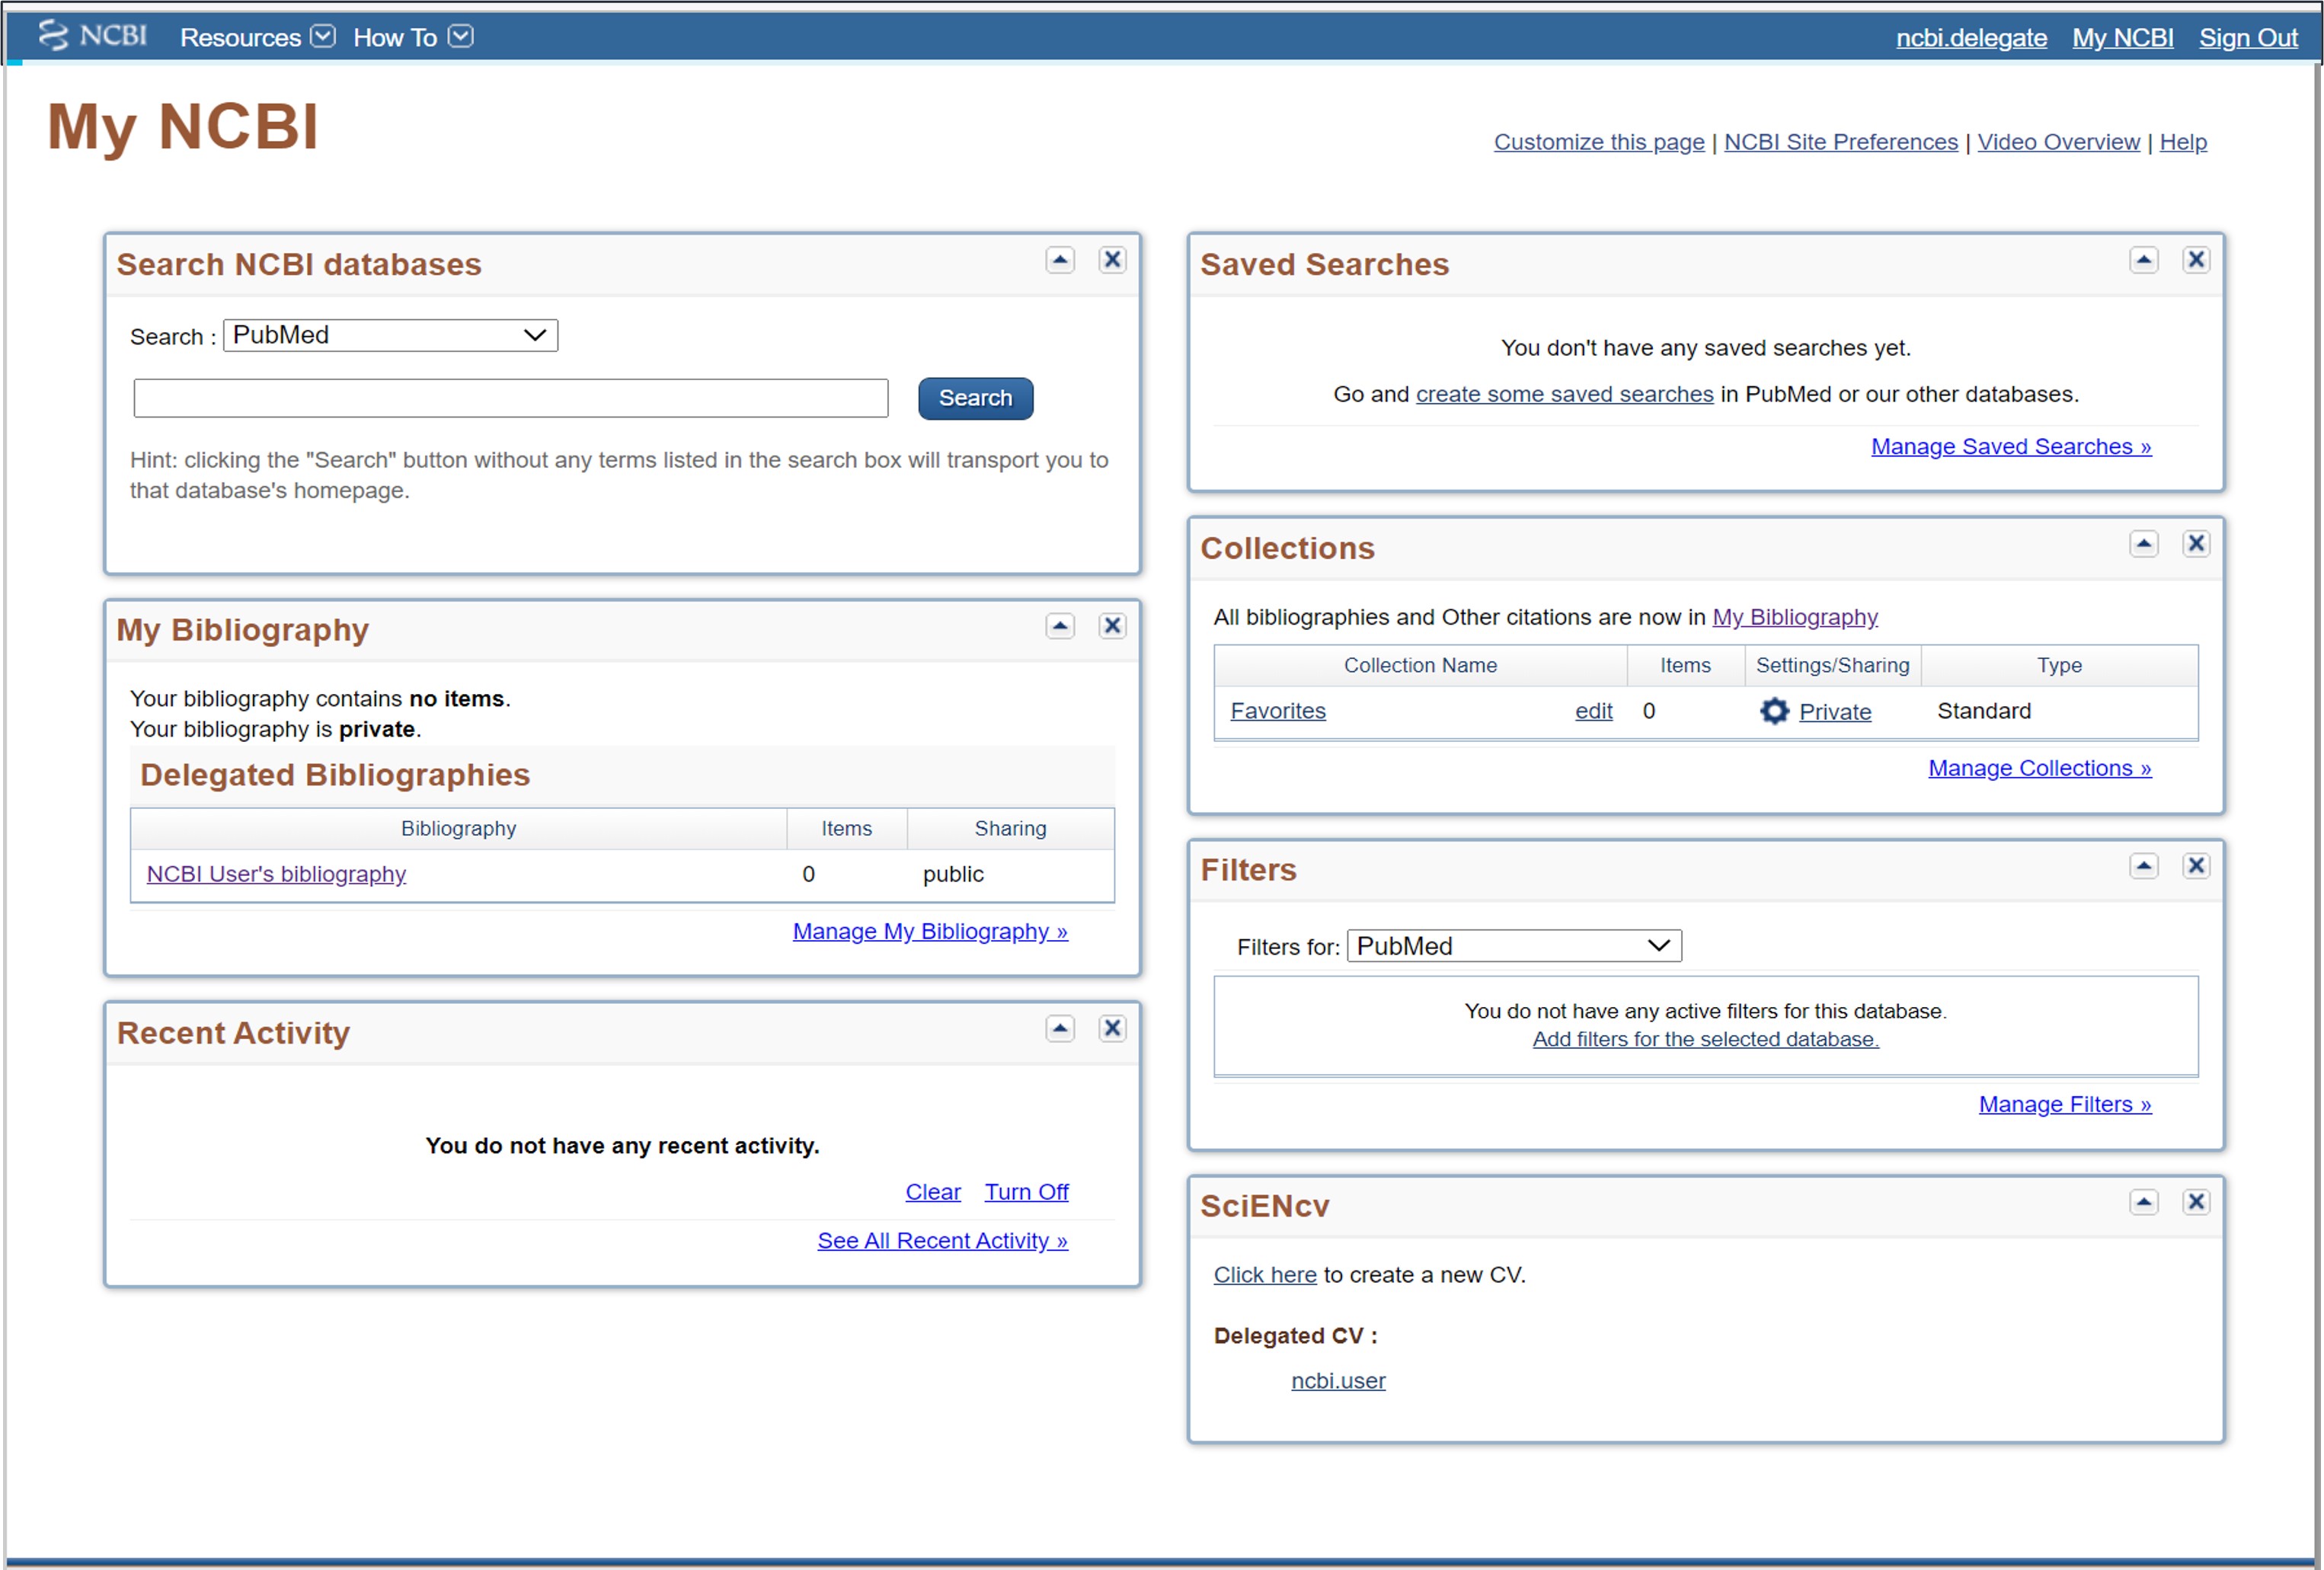Click create some saved searches link

[x=1564, y=394]
